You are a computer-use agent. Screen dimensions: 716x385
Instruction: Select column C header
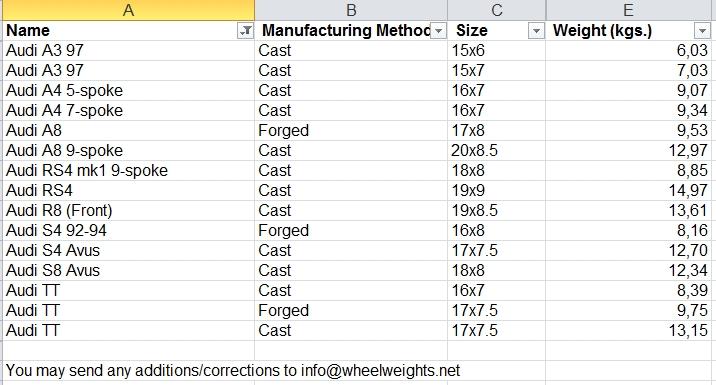pyautogui.click(x=496, y=10)
